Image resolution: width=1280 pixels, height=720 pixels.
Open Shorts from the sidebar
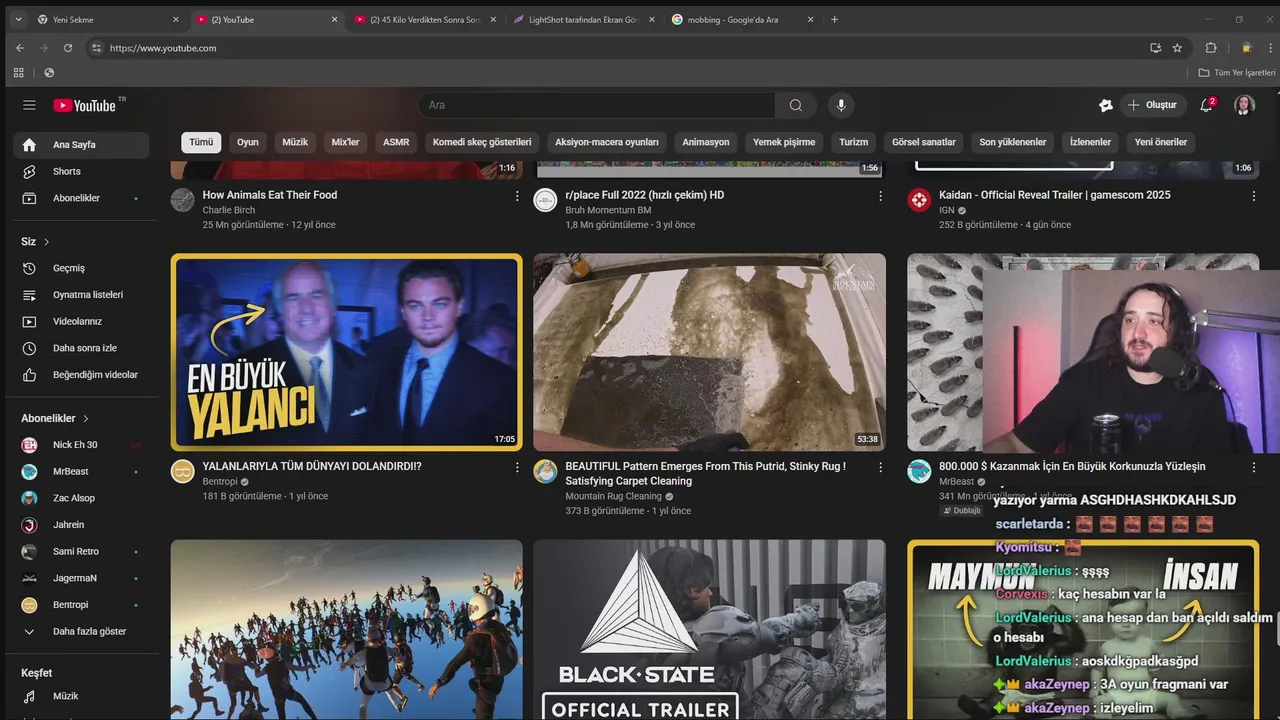(x=82, y=171)
